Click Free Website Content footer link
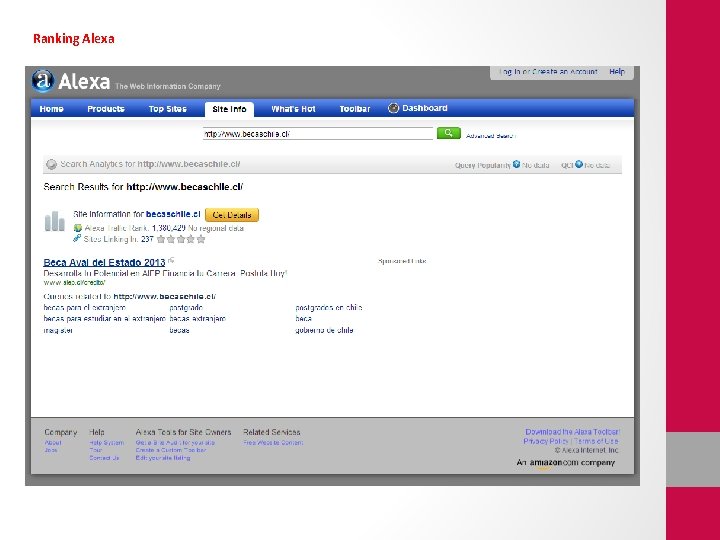Screen dimensions: 720x540 point(273,443)
